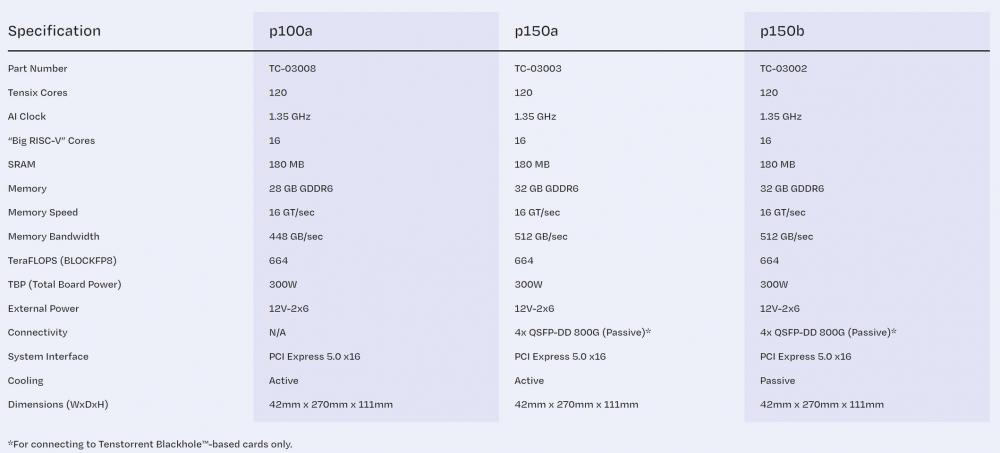Click the System Interface row label
This screenshot has width=1000, height=453.
pos(48,357)
